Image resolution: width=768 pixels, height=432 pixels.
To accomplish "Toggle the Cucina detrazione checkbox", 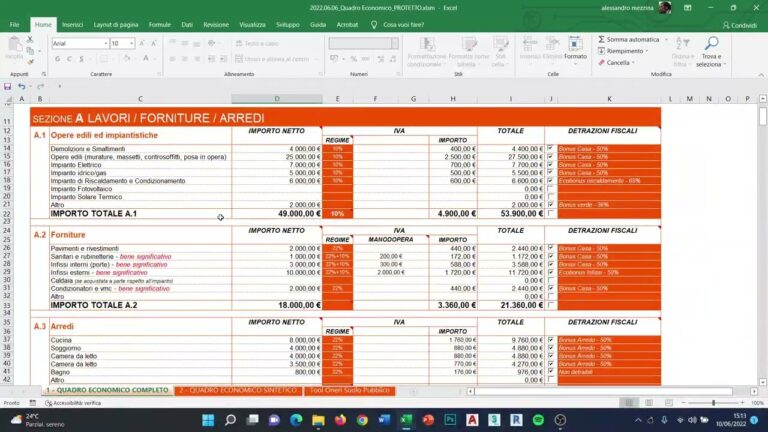I will point(551,340).
